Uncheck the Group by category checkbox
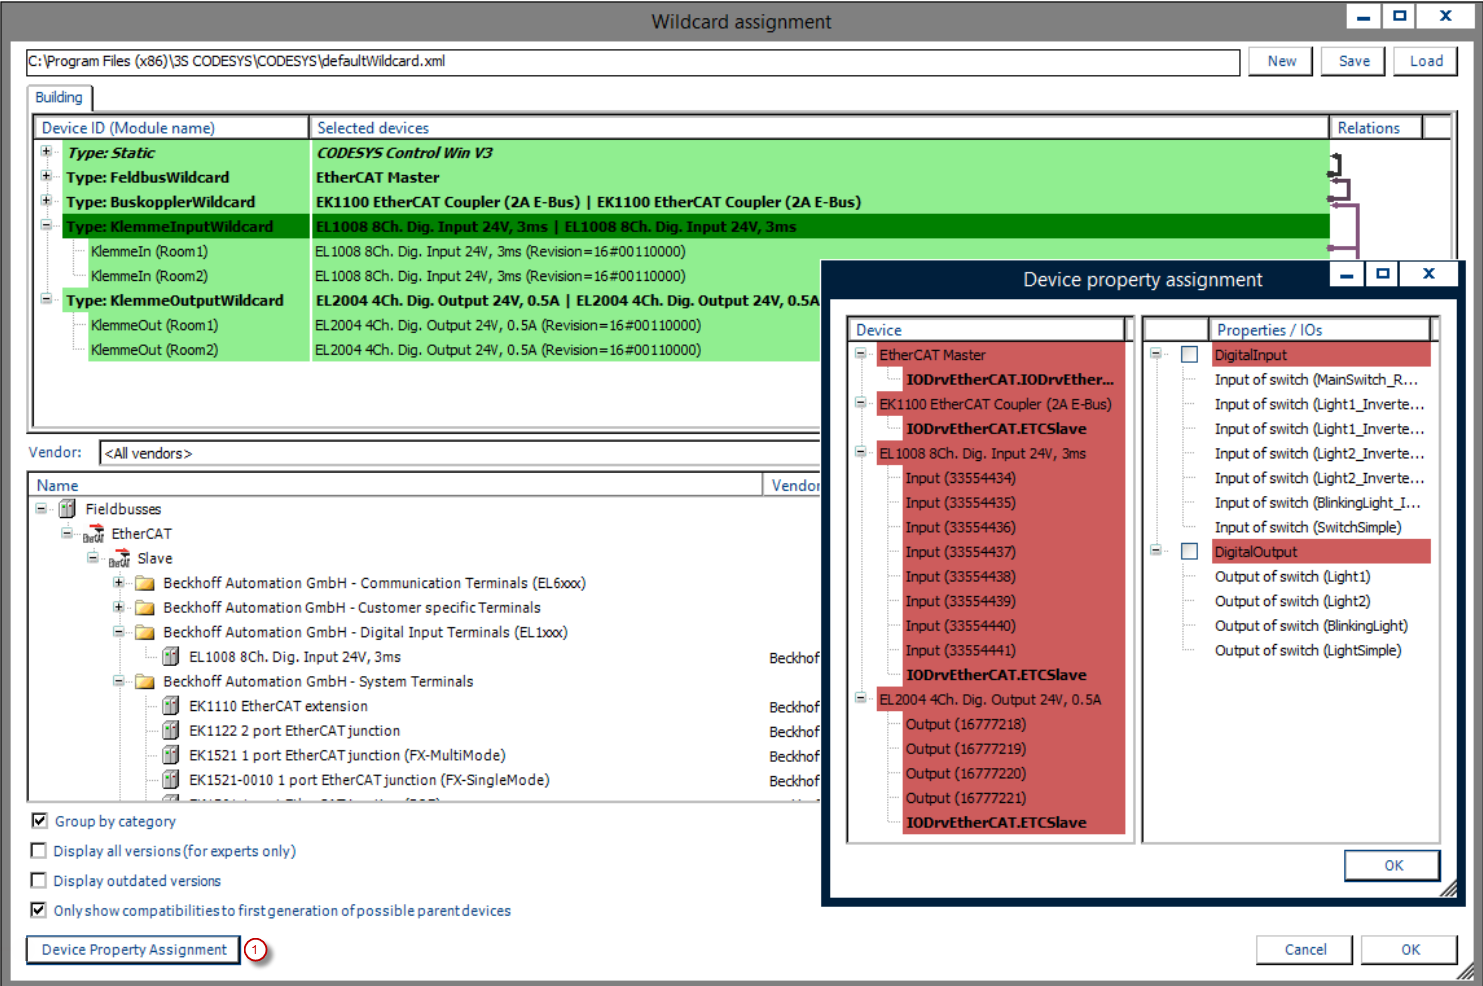Viewport: 1483px width, 986px height. tap(39, 821)
